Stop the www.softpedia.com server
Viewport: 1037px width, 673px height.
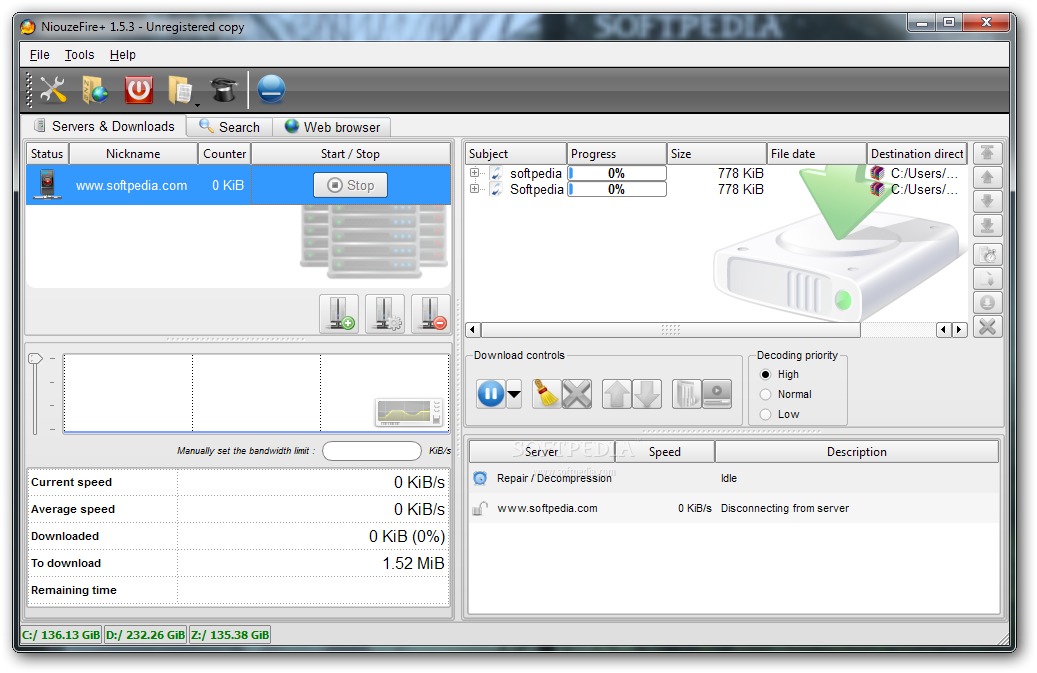pyautogui.click(x=351, y=185)
